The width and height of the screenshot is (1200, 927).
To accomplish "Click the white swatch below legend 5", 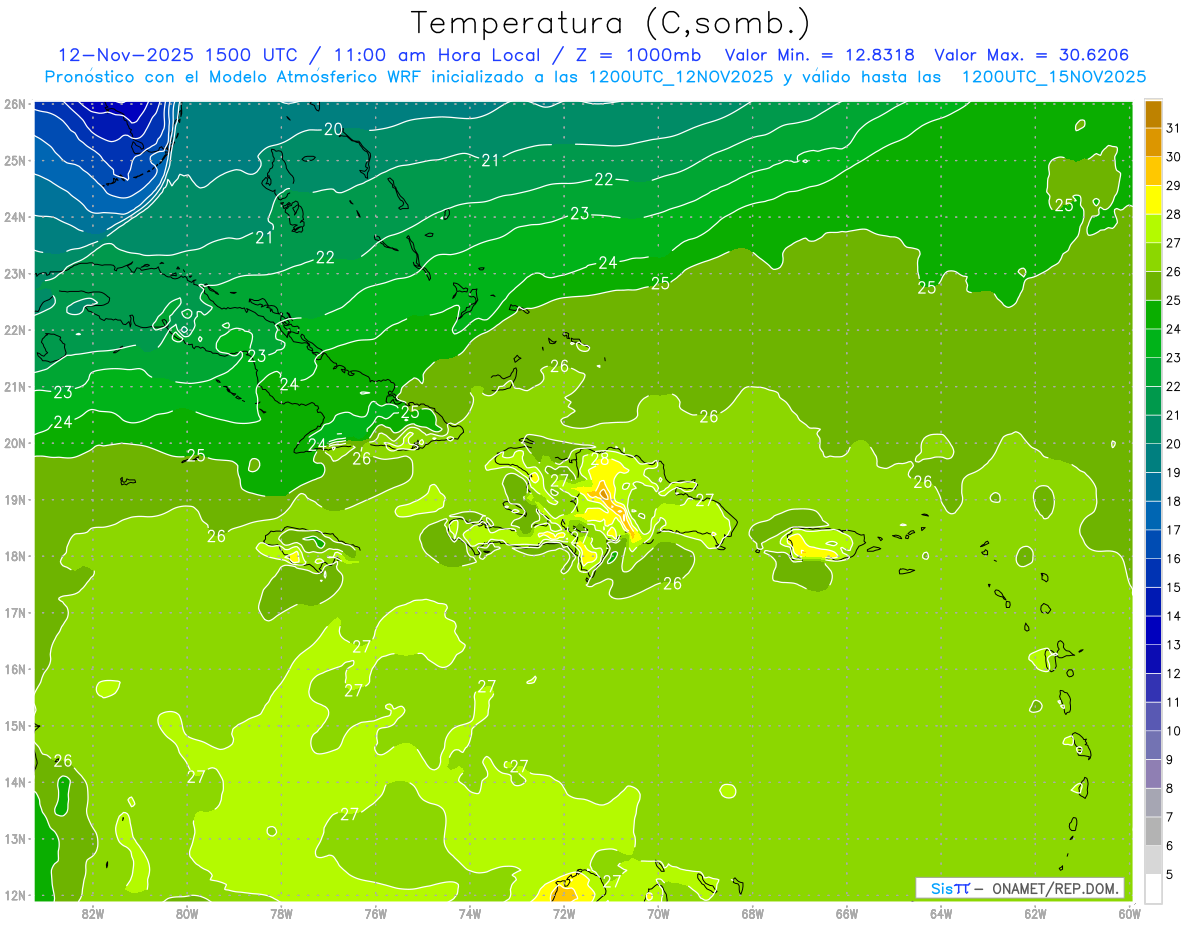I will (x=1153, y=888).
